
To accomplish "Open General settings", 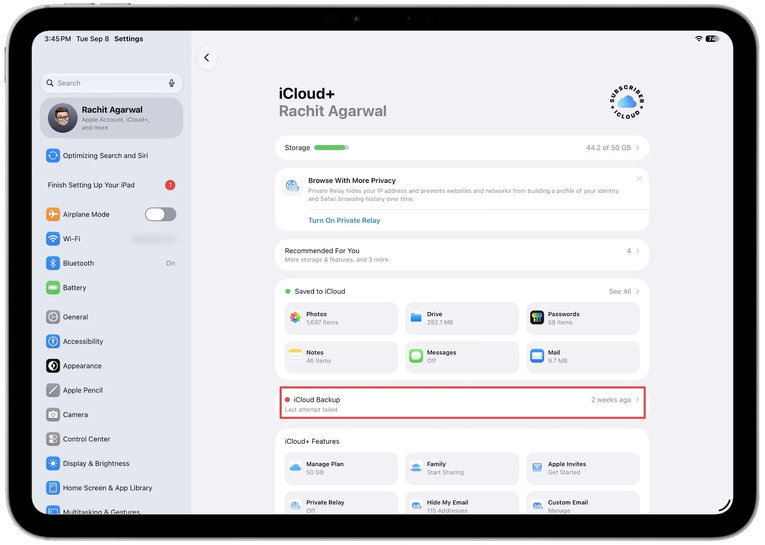I will (x=111, y=317).
